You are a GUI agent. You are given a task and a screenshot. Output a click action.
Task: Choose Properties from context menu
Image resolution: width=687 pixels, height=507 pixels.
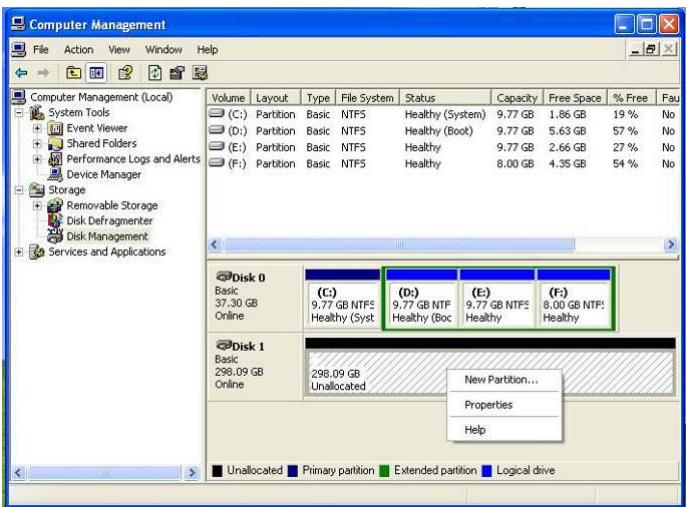pos(504,405)
